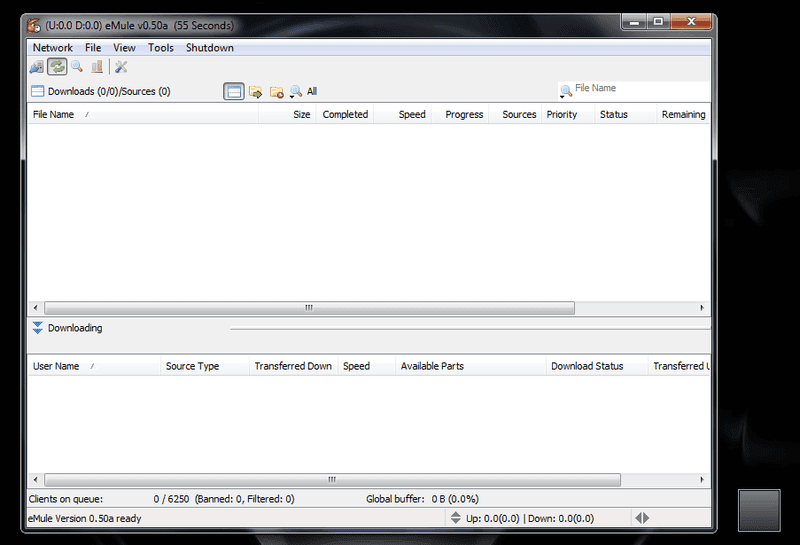Select the split window view icon
Viewport: 800px width, 545px height.
tap(234, 92)
